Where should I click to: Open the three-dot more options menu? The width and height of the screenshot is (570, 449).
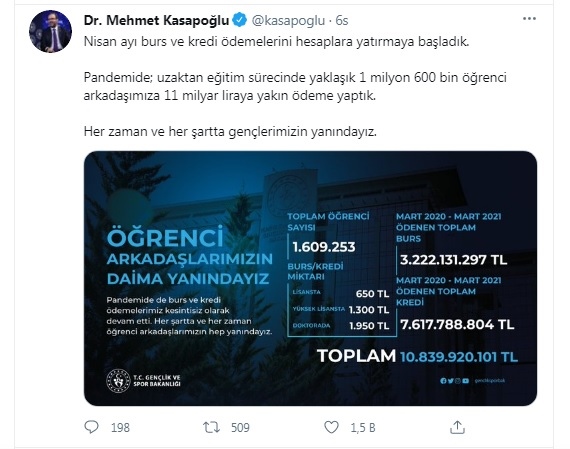(x=529, y=19)
